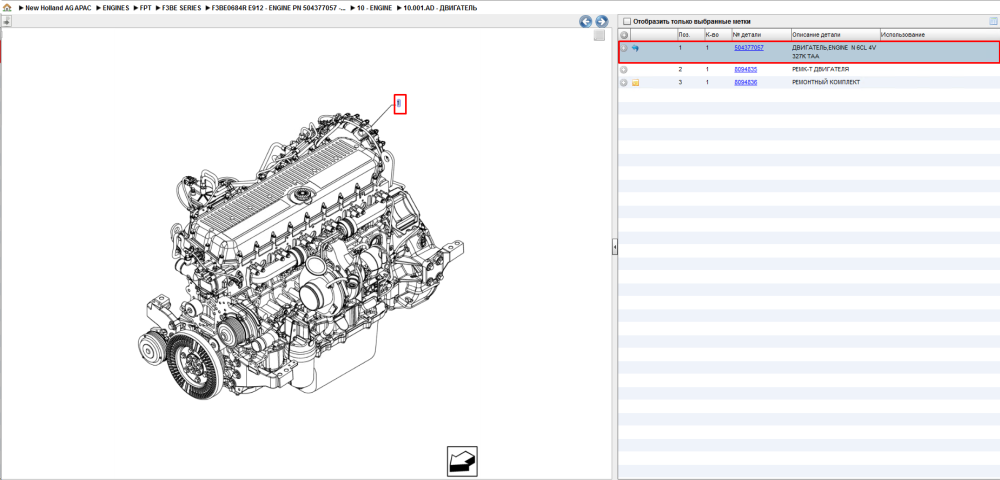The width and height of the screenshot is (1000, 480).
Task: Open 10.001.AD - ДВИГАТЕЛЬ breadcrumb
Action: [439, 8]
